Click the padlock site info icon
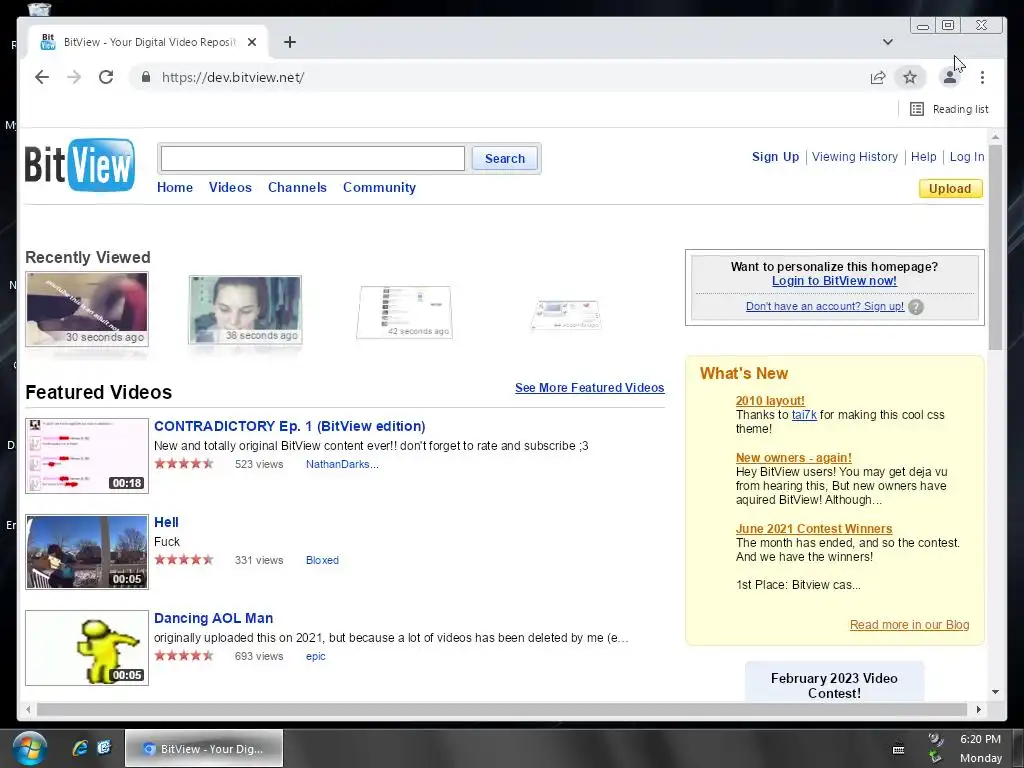This screenshot has width=1024, height=768. pos(146,77)
